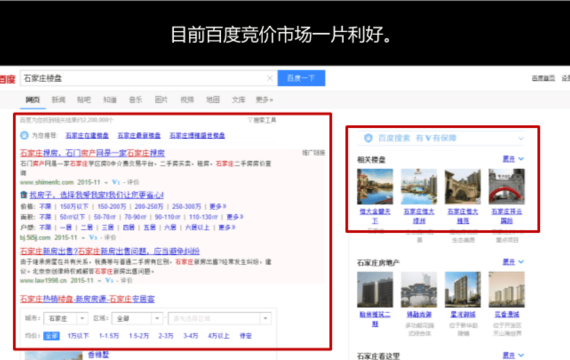Click the red Baidu logo
570x360 pixels.
[7, 79]
